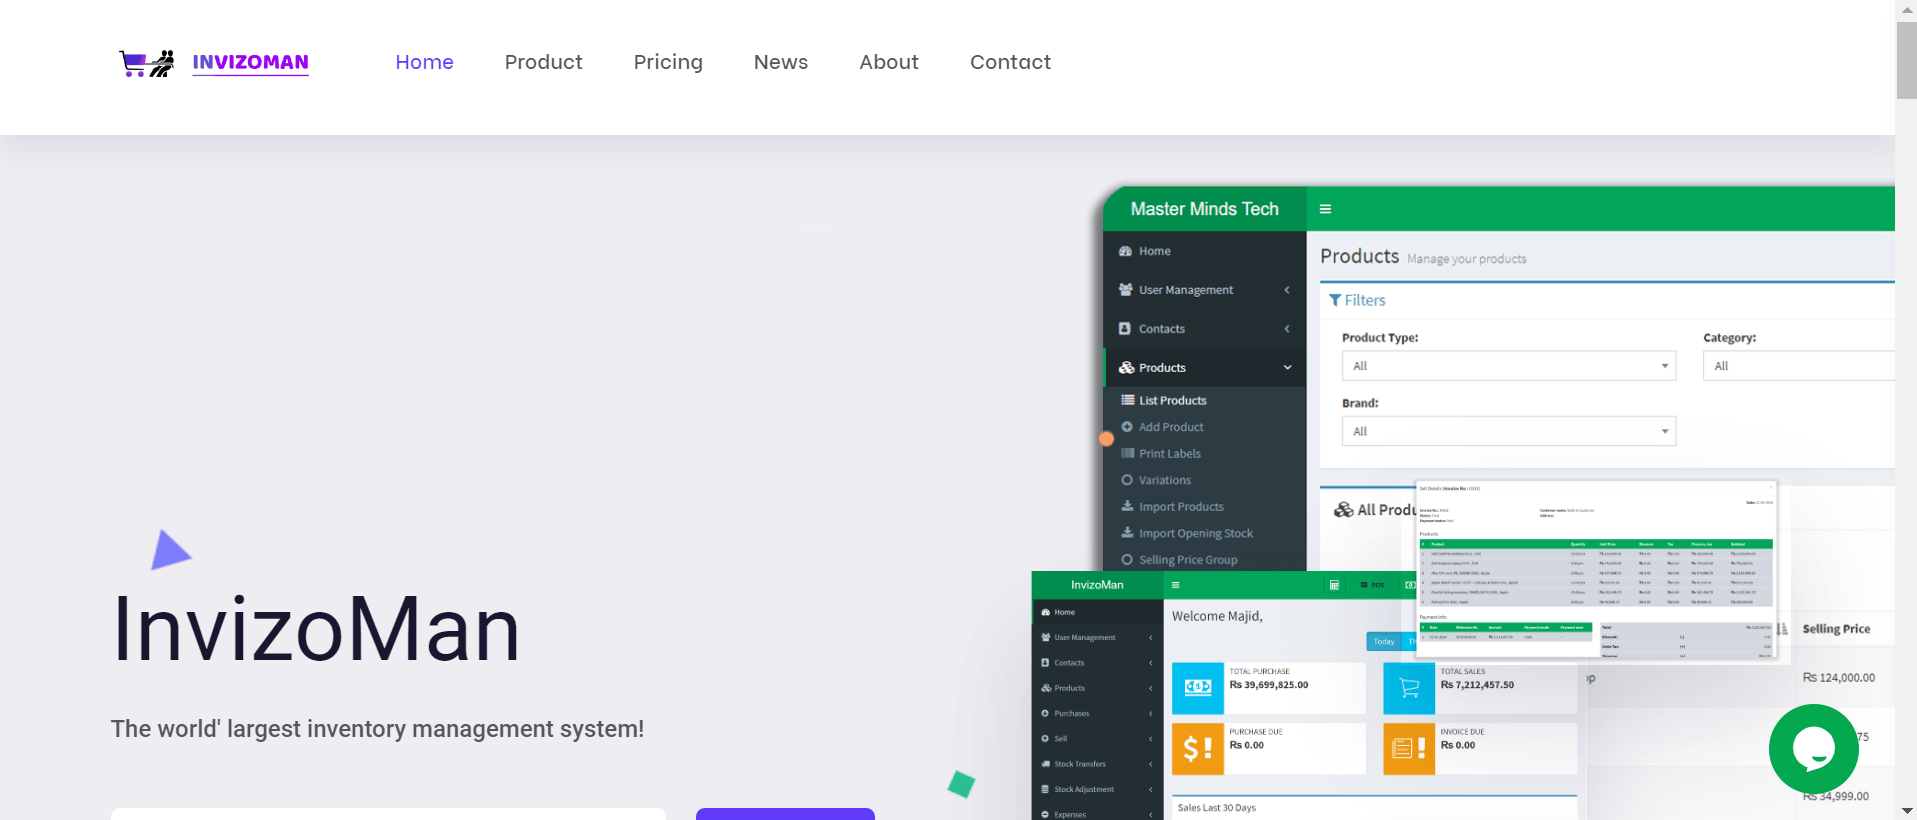
Task: Open the Pricing menu item
Action: tap(667, 62)
